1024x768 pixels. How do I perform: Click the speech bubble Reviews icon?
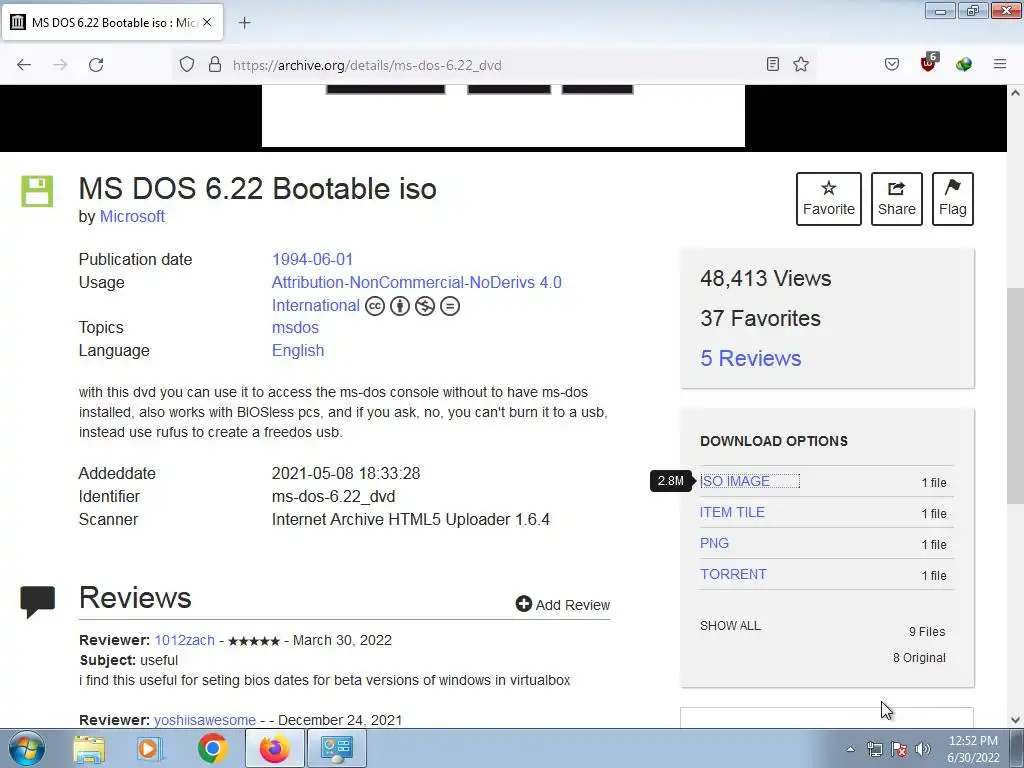[38, 601]
